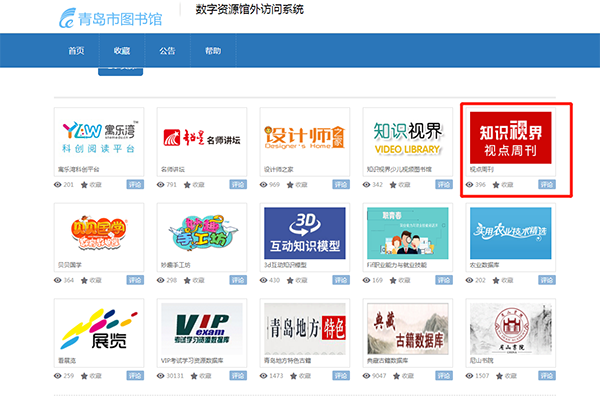This screenshot has width=600, height=399.
Task: Click the eye icon beside 30131 views
Action: 161,376
